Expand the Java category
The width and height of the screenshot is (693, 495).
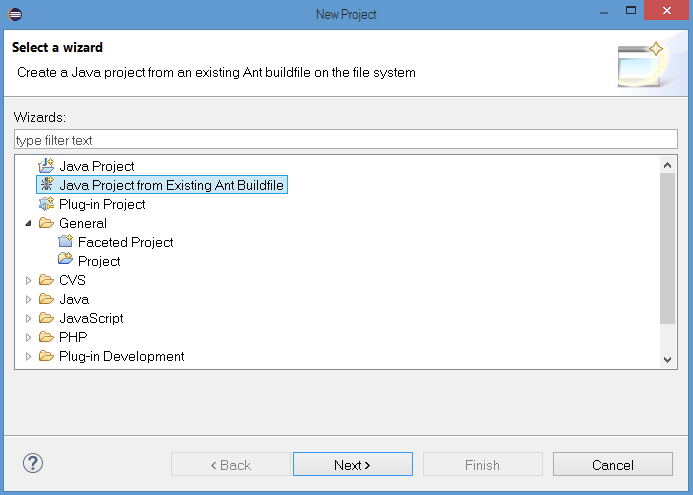coord(28,299)
